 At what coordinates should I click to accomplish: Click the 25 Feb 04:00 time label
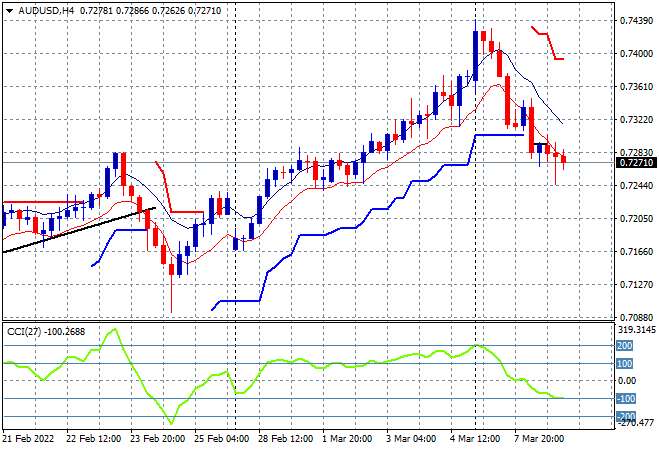221,439
